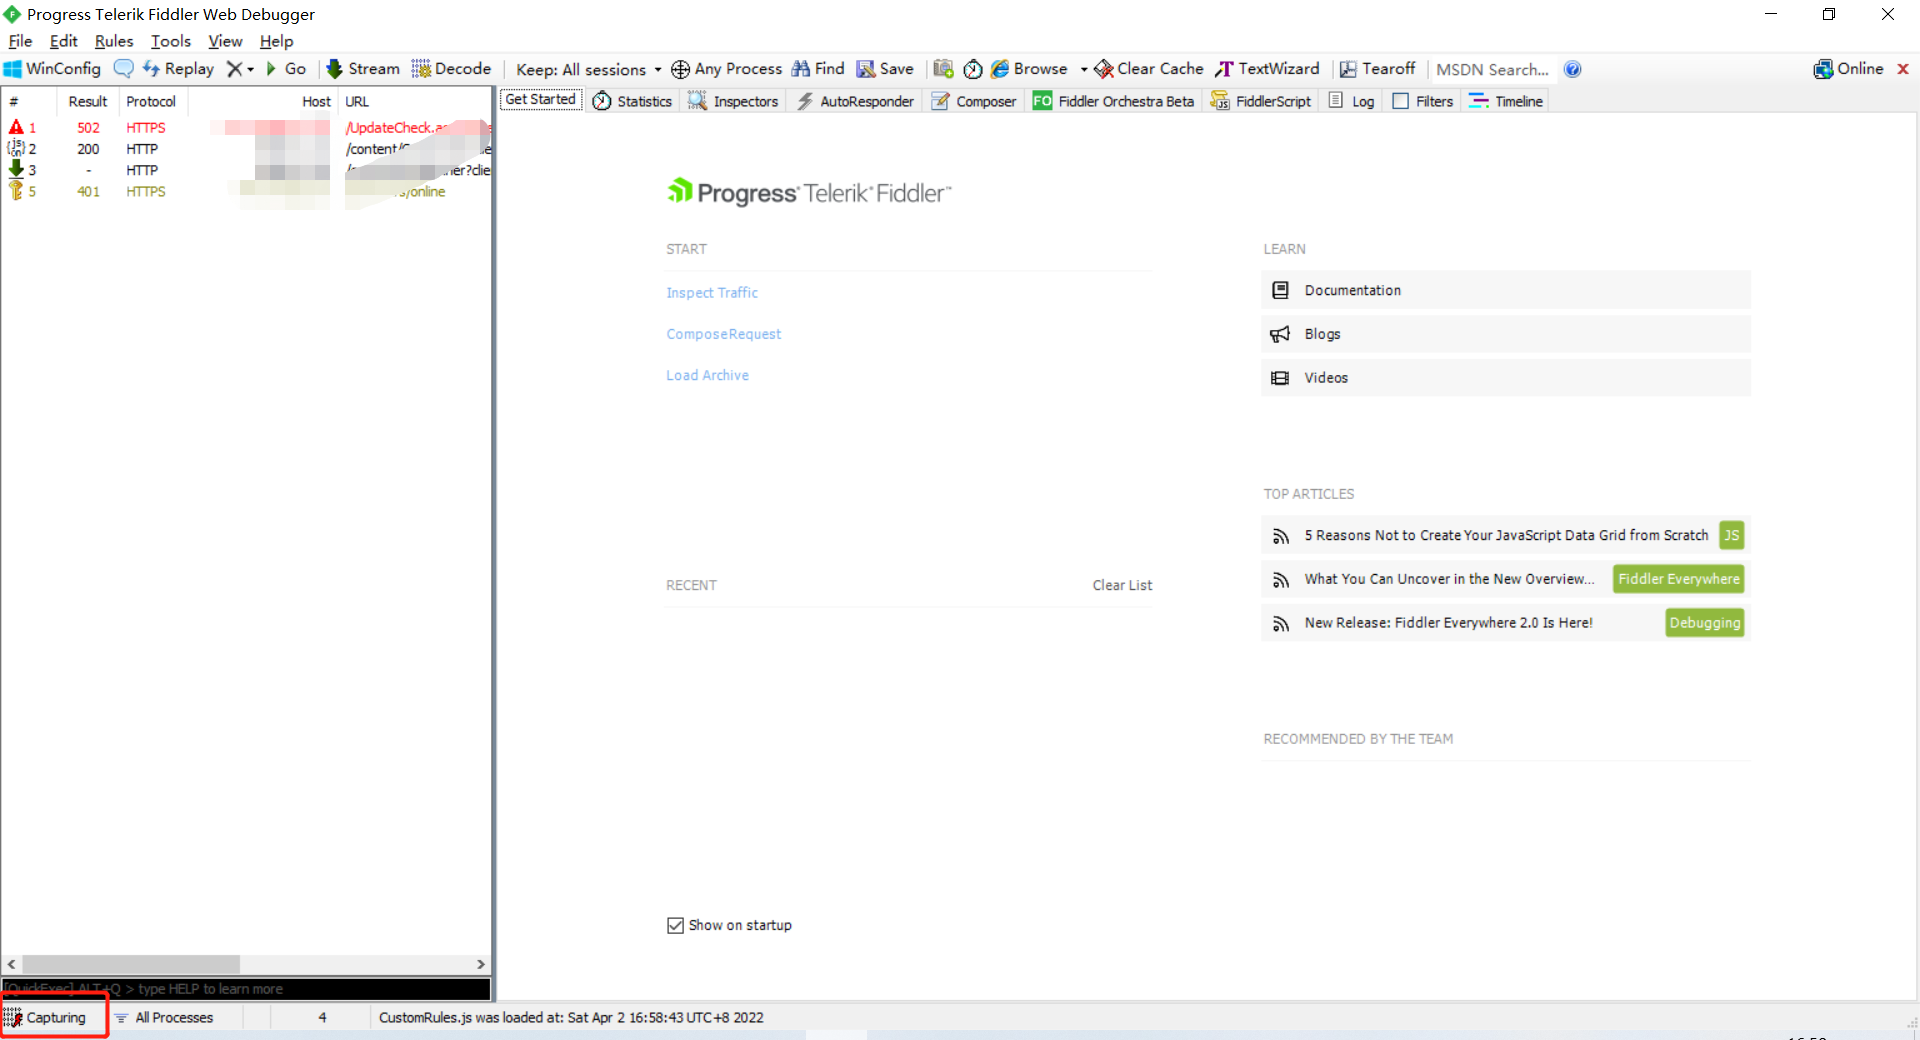Switch to the AutoResponder tab
The height and width of the screenshot is (1040, 1920).
coord(855,101)
